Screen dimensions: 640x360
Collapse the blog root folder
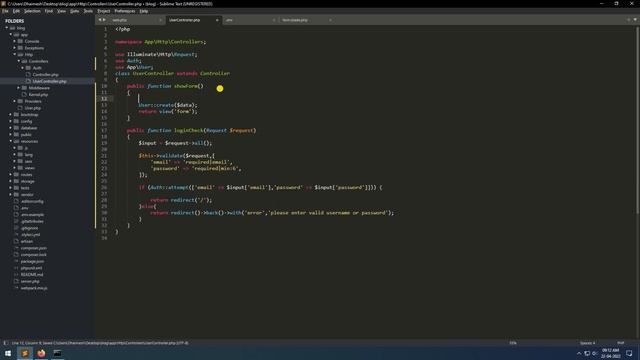(7, 28)
